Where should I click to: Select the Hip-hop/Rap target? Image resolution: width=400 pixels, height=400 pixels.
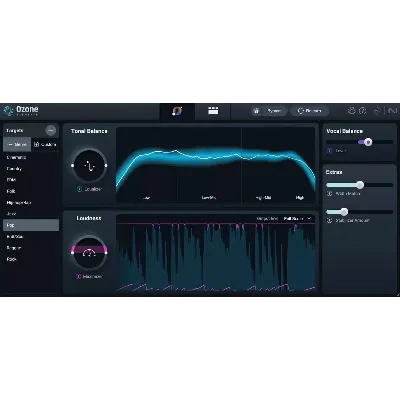pos(31,203)
